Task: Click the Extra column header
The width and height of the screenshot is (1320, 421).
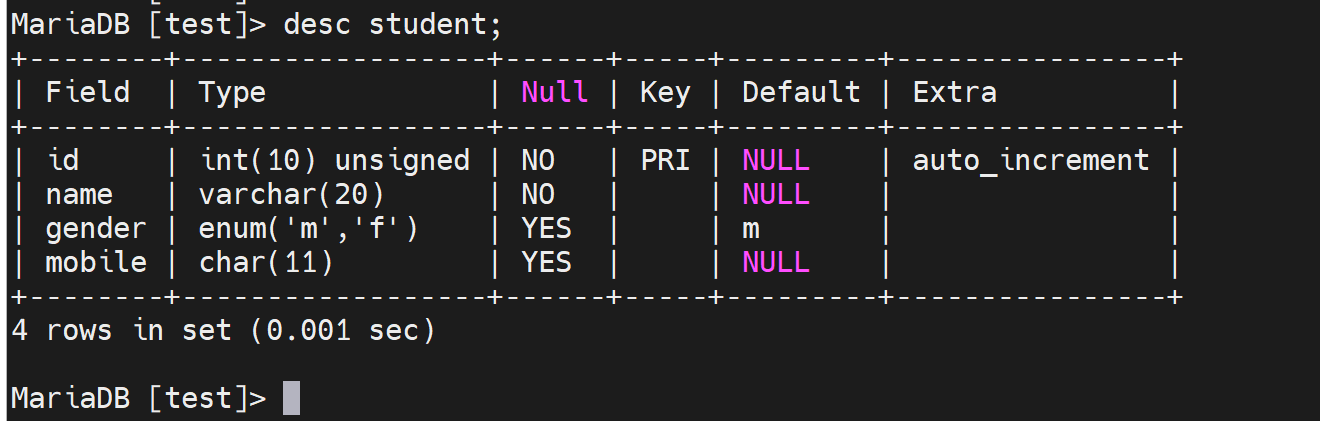Action: pos(954,93)
